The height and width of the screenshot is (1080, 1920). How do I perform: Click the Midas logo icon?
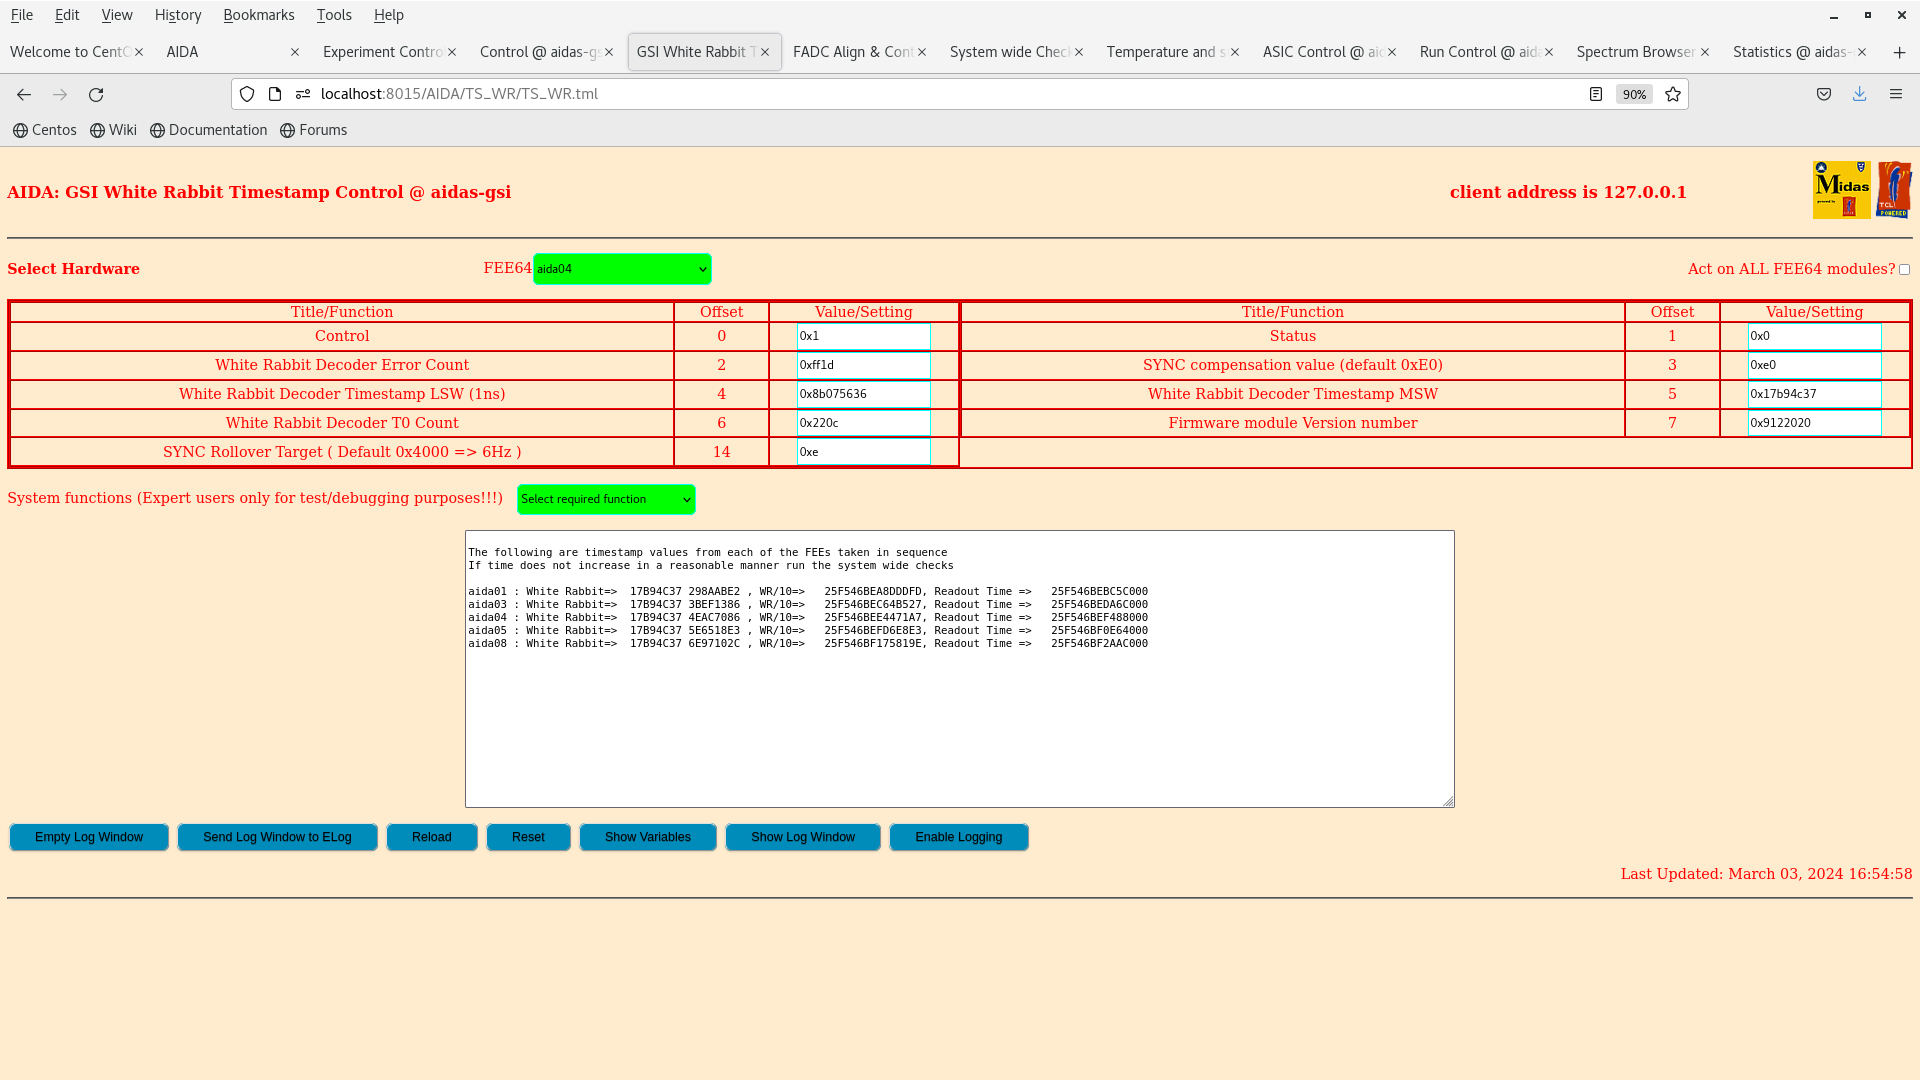pyautogui.click(x=1841, y=190)
